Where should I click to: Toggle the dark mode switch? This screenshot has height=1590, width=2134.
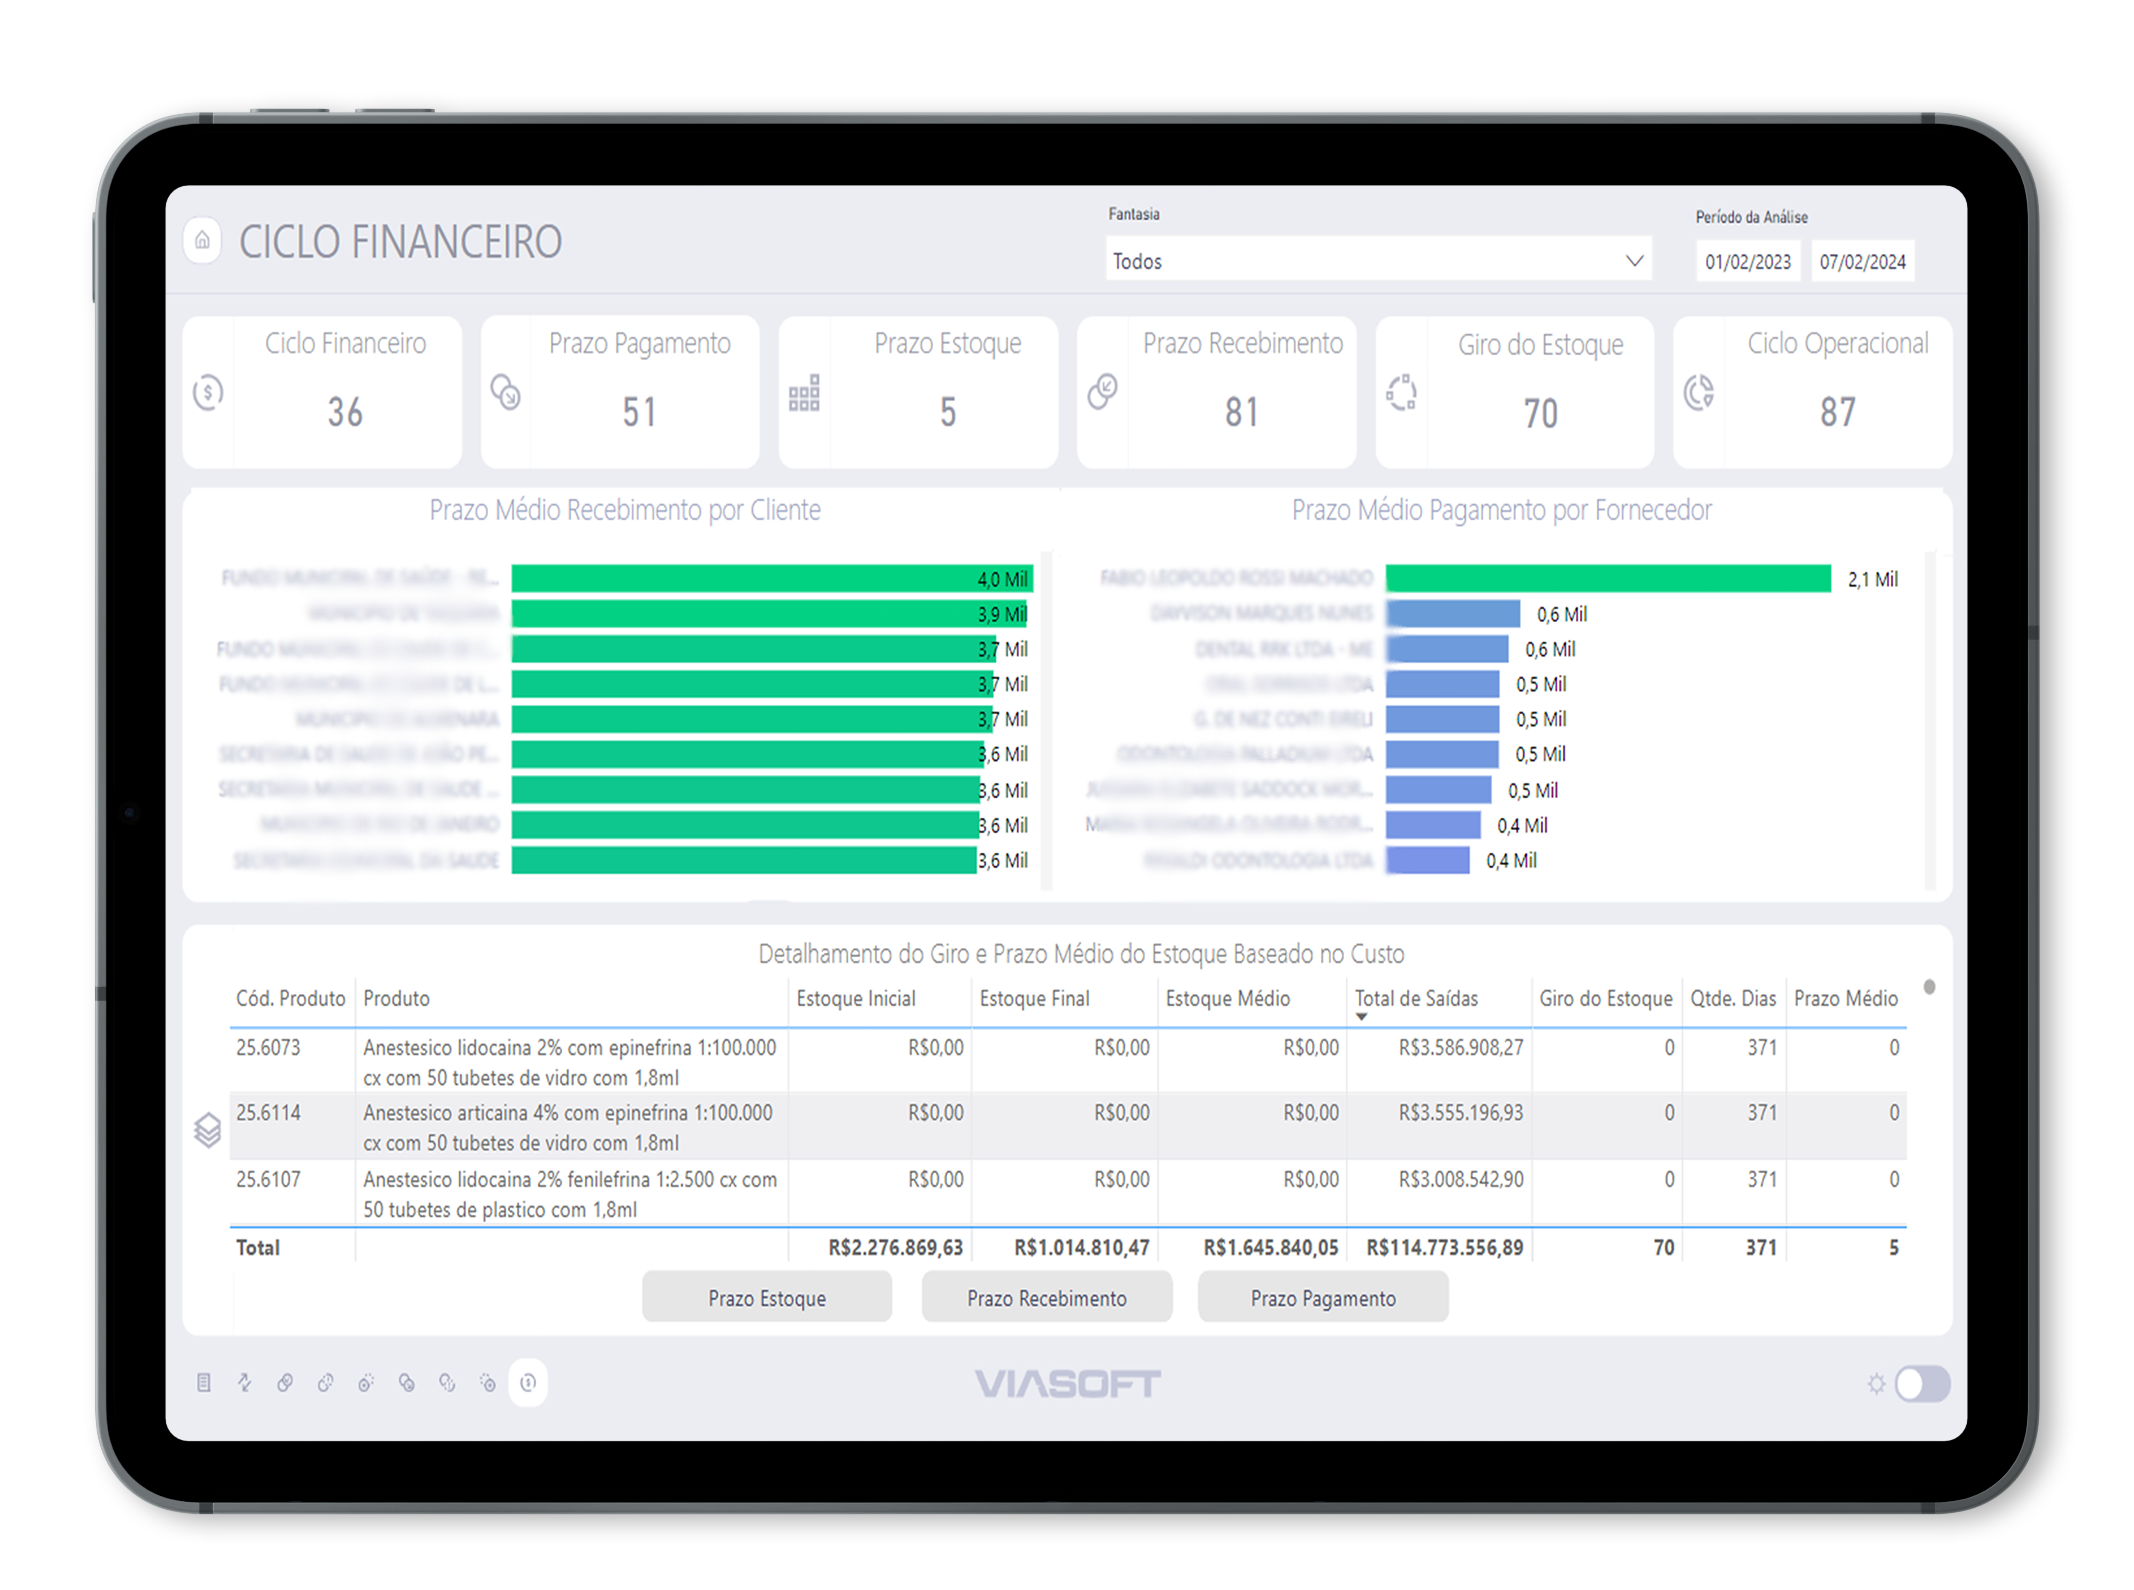[x=1922, y=1384]
